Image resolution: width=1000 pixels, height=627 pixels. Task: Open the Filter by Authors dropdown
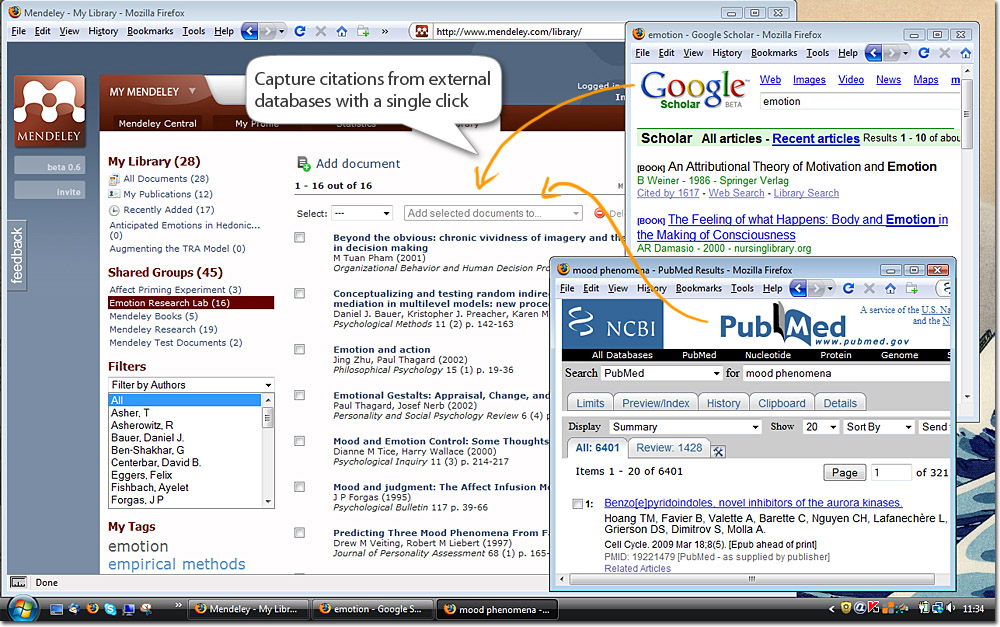pos(191,385)
